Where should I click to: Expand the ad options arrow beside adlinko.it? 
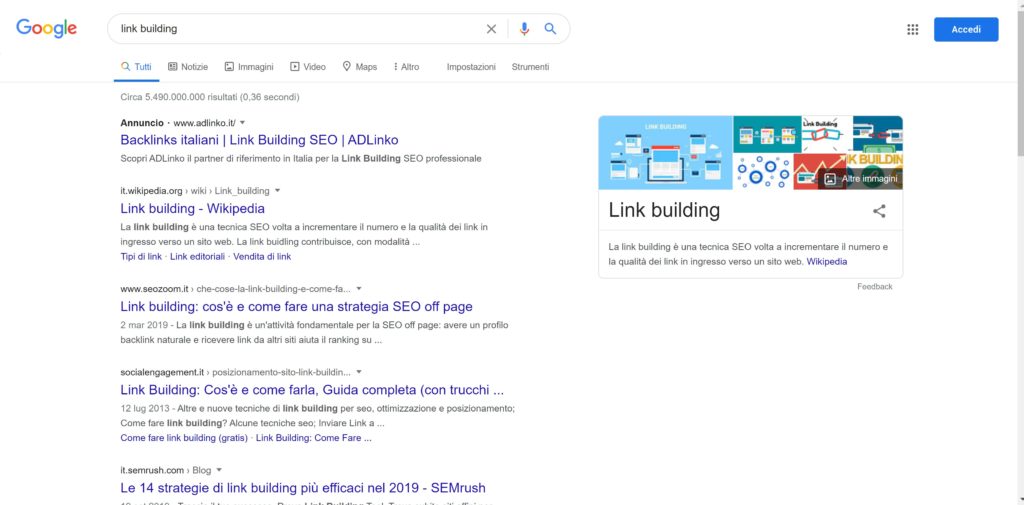click(x=242, y=122)
